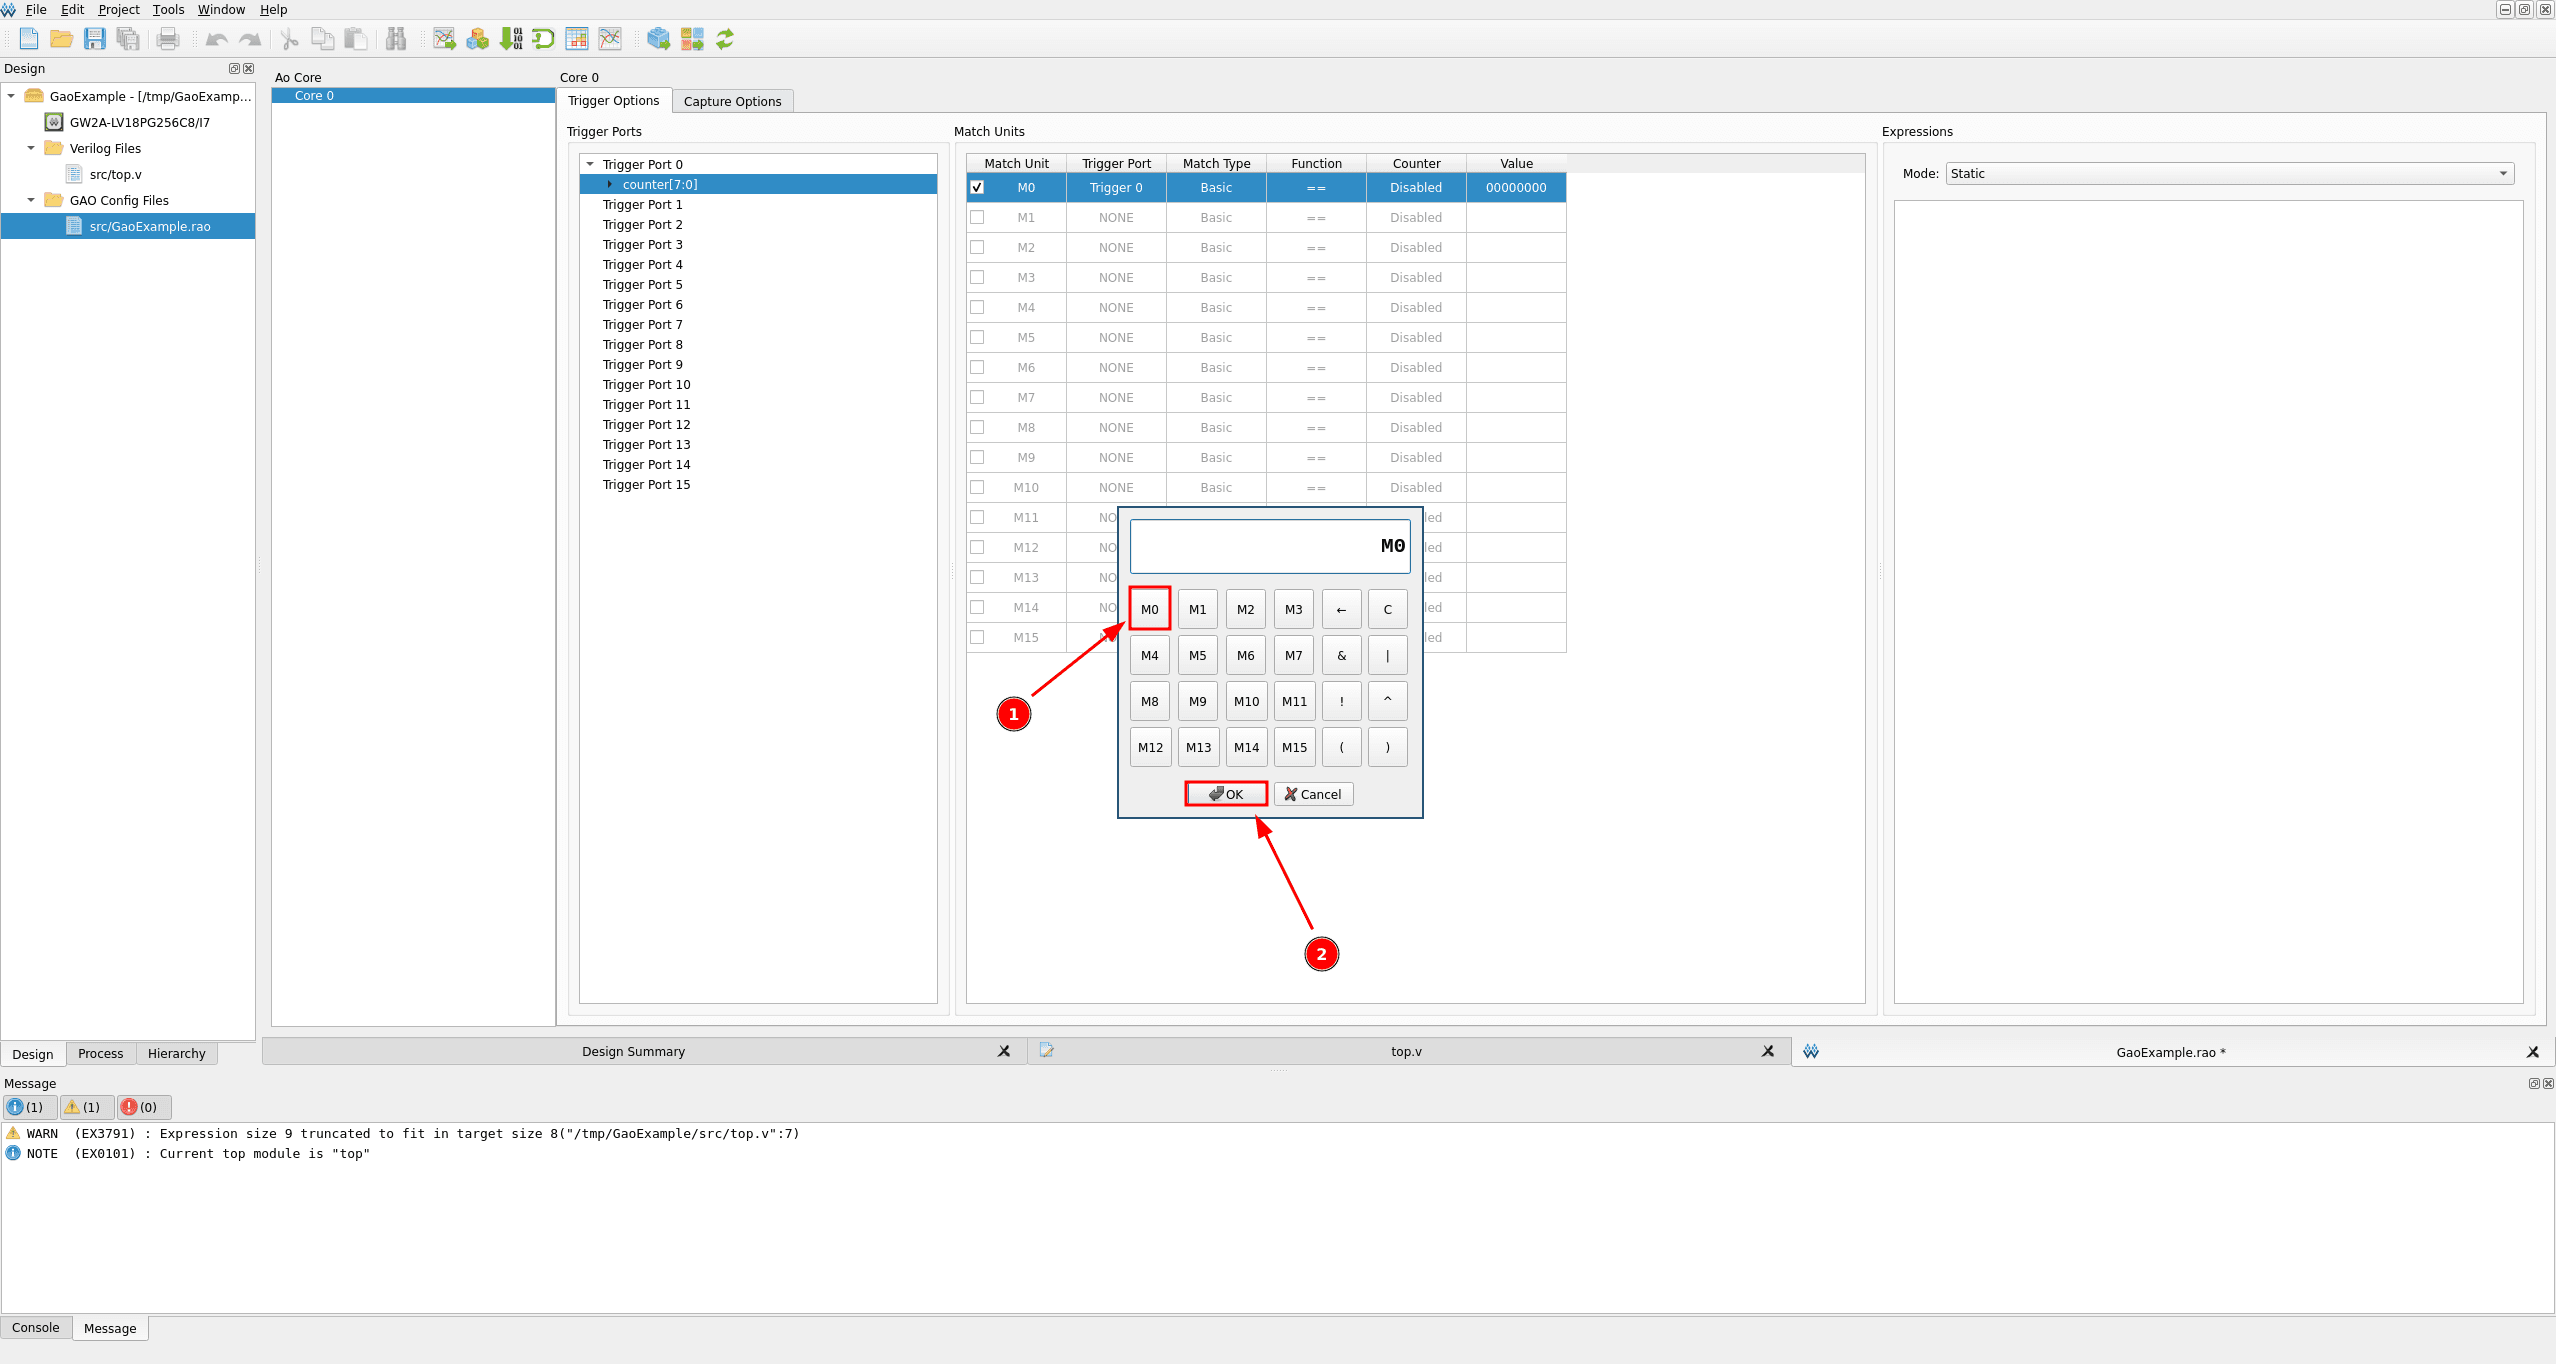Open the Programmer download bitstream icon
The image size is (2556, 1364).
coord(511,39)
